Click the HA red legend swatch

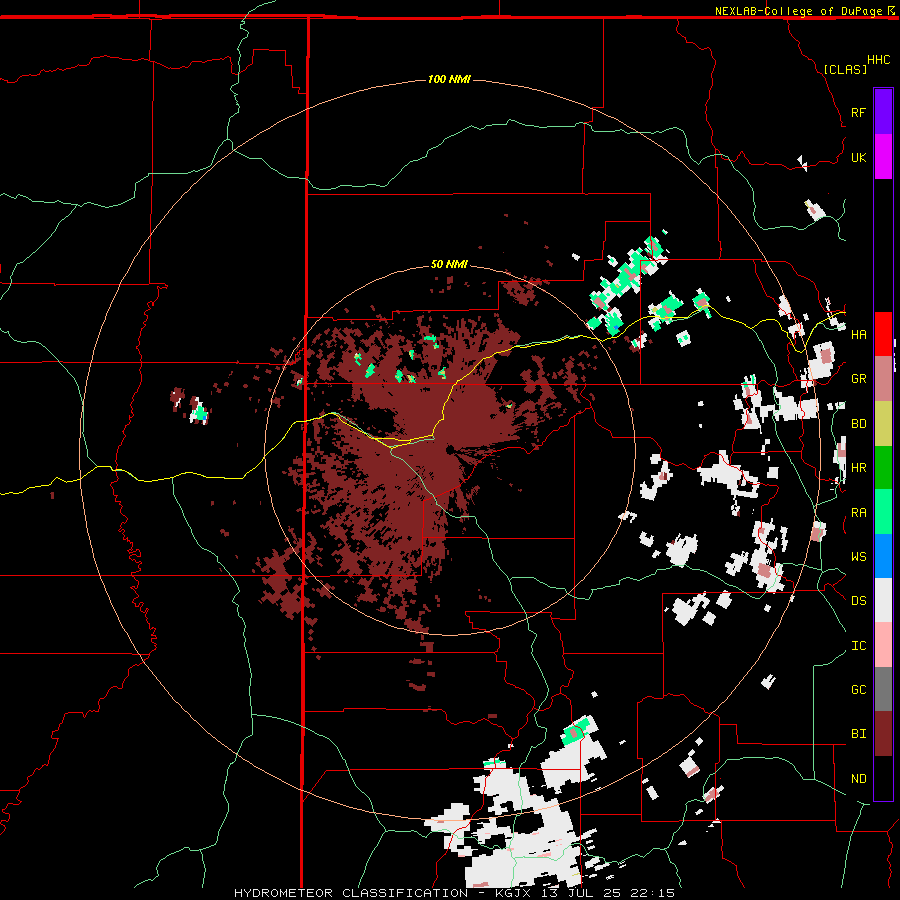click(883, 334)
